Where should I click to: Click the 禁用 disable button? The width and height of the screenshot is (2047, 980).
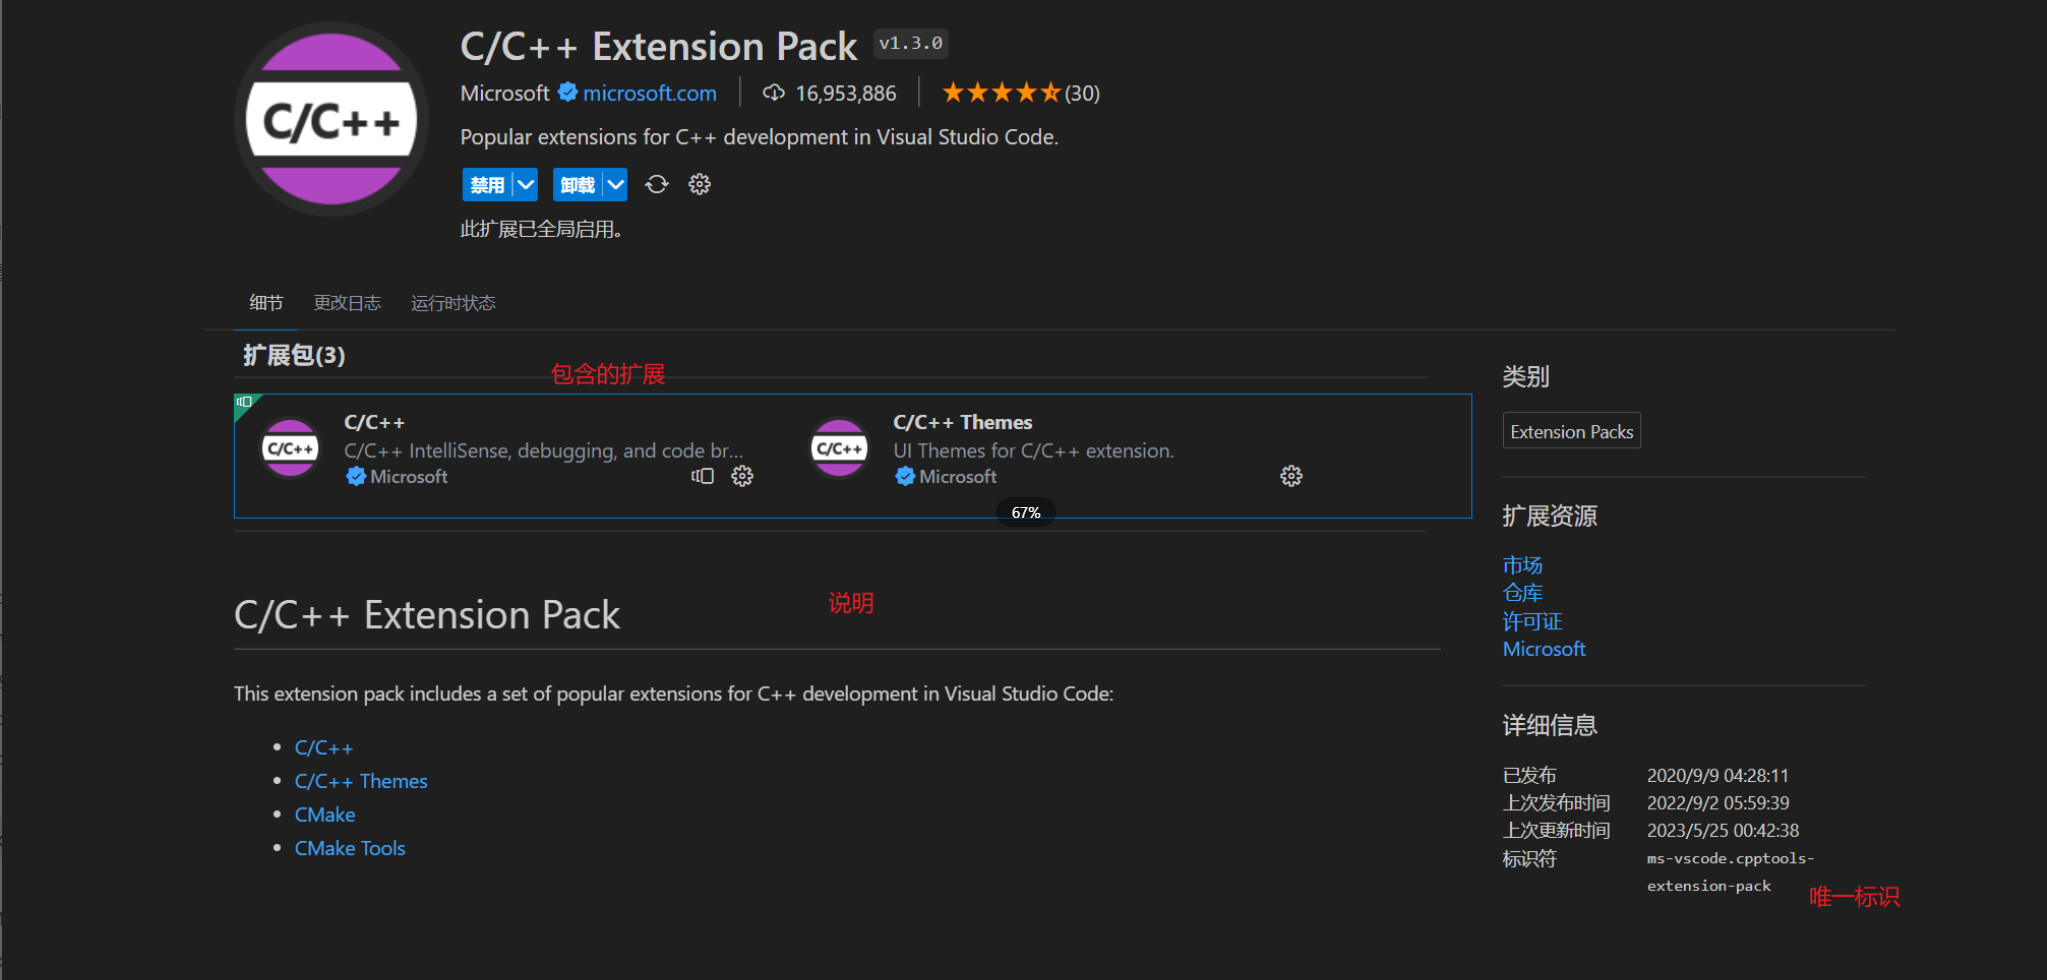pos(487,185)
